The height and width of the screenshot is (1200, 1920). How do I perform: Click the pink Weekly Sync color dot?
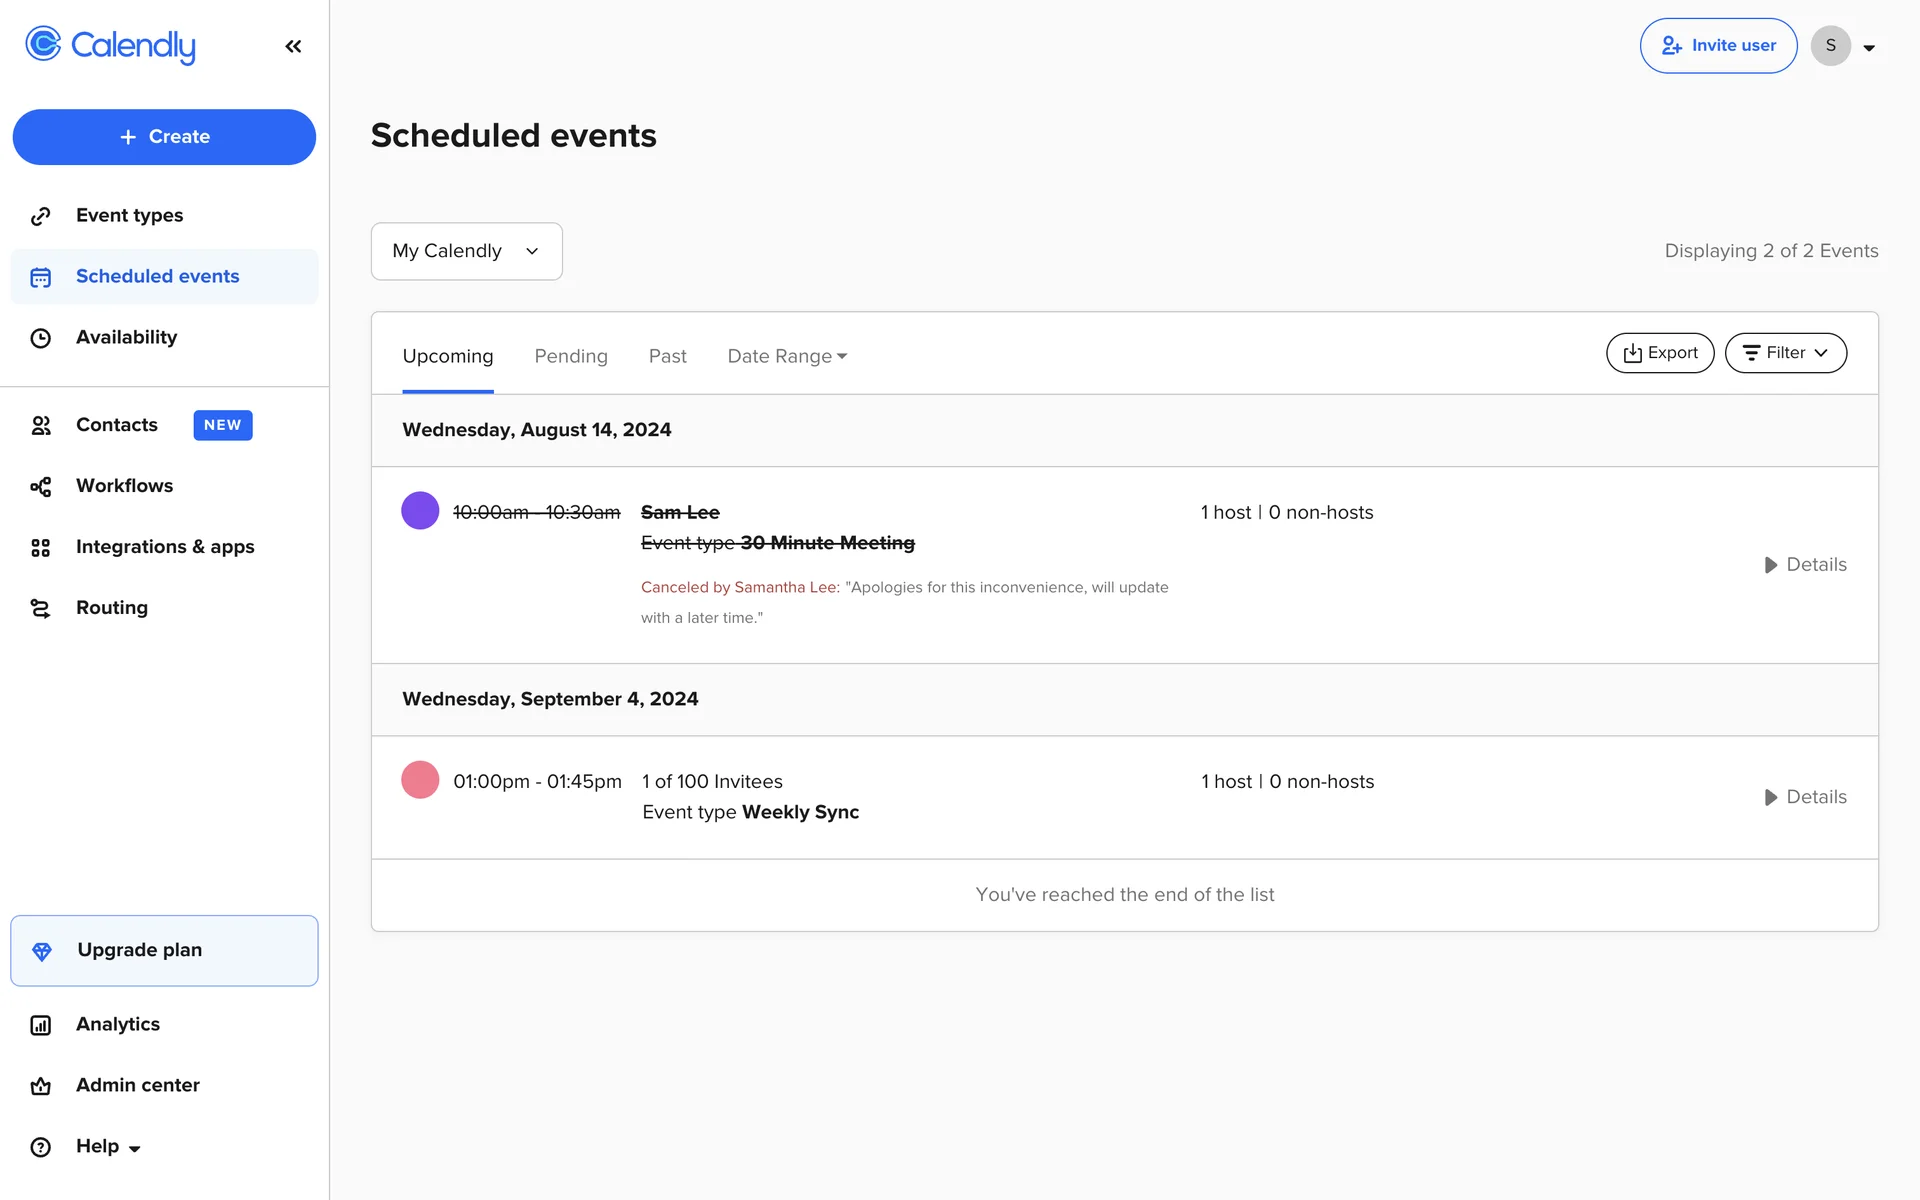420,780
